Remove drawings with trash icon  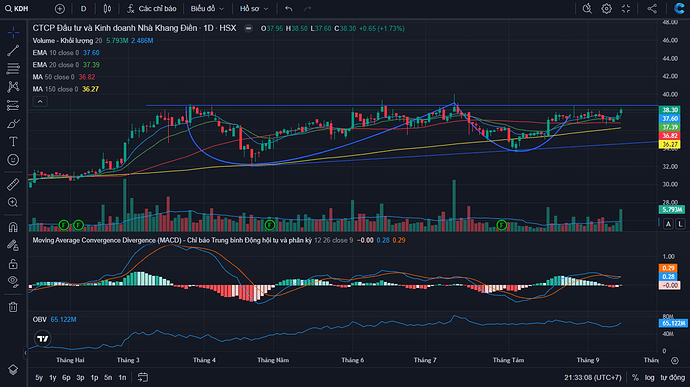13,307
